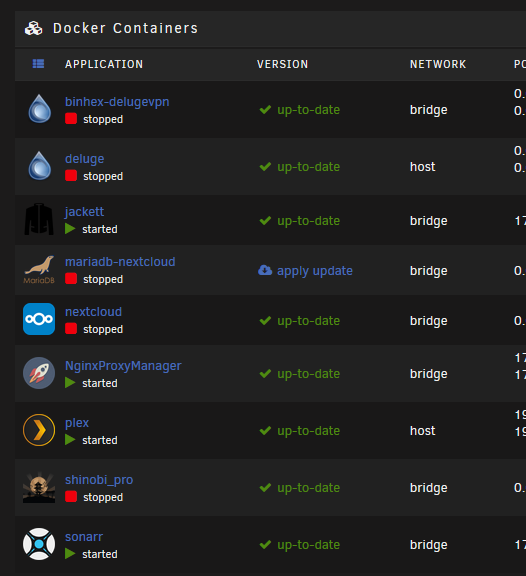Click up-to-date status for shinobi_pro
Screen dimensions: 526x576
(309, 488)
